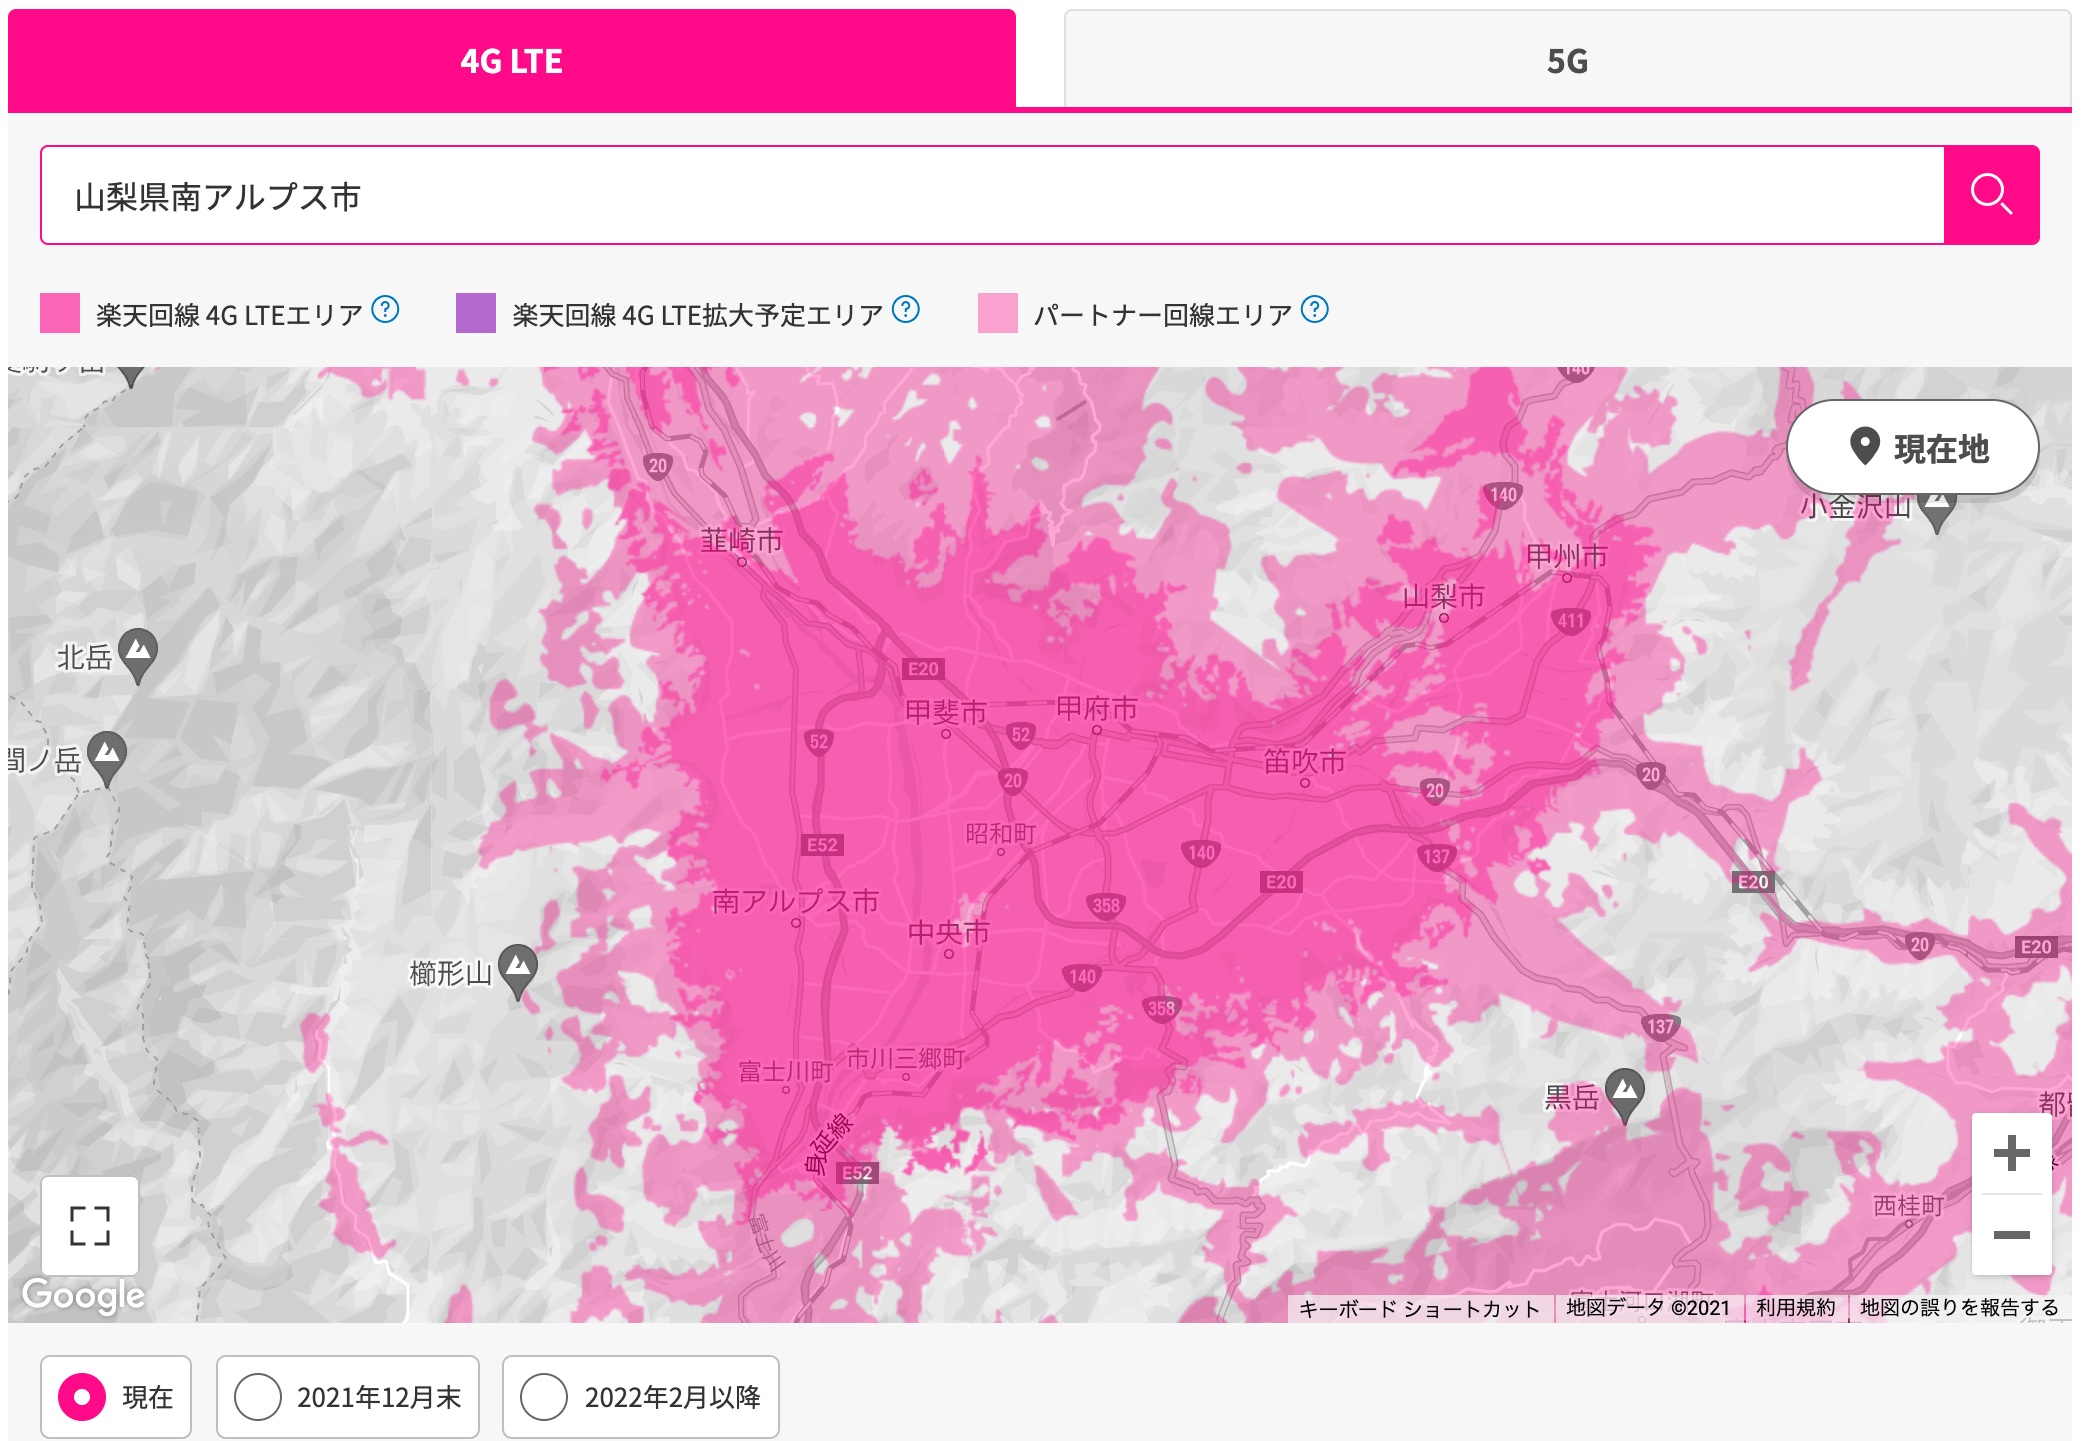Zoom out the map with minus
The height and width of the screenshot is (1441, 2096).
[2011, 1234]
